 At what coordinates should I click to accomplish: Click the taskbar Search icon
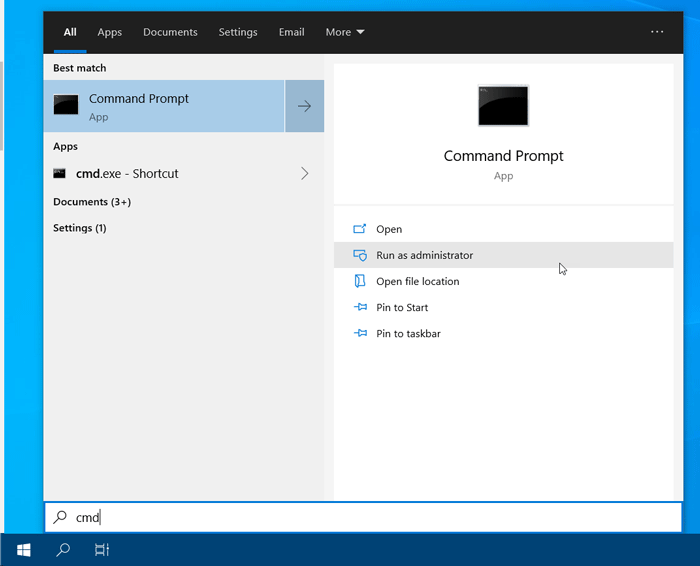(63, 550)
